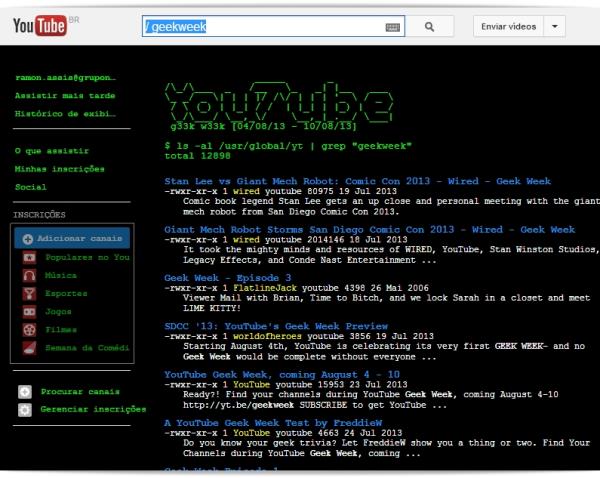This screenshot has height=478, width=600.
Task: Expand the dropdown arrow beside Enviar vídeos
Action: [x=556, y=27]
